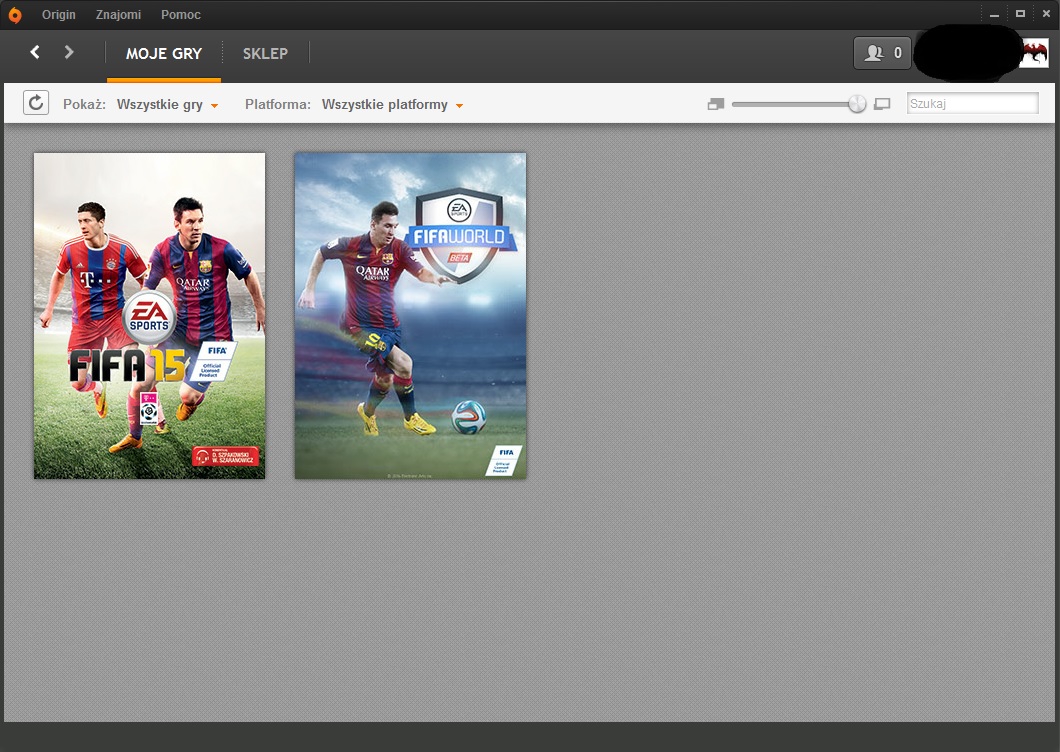The width and height of the screenshot is (1060, 752).
Task: Open the Origin menu
Action: tap(59, 15)
